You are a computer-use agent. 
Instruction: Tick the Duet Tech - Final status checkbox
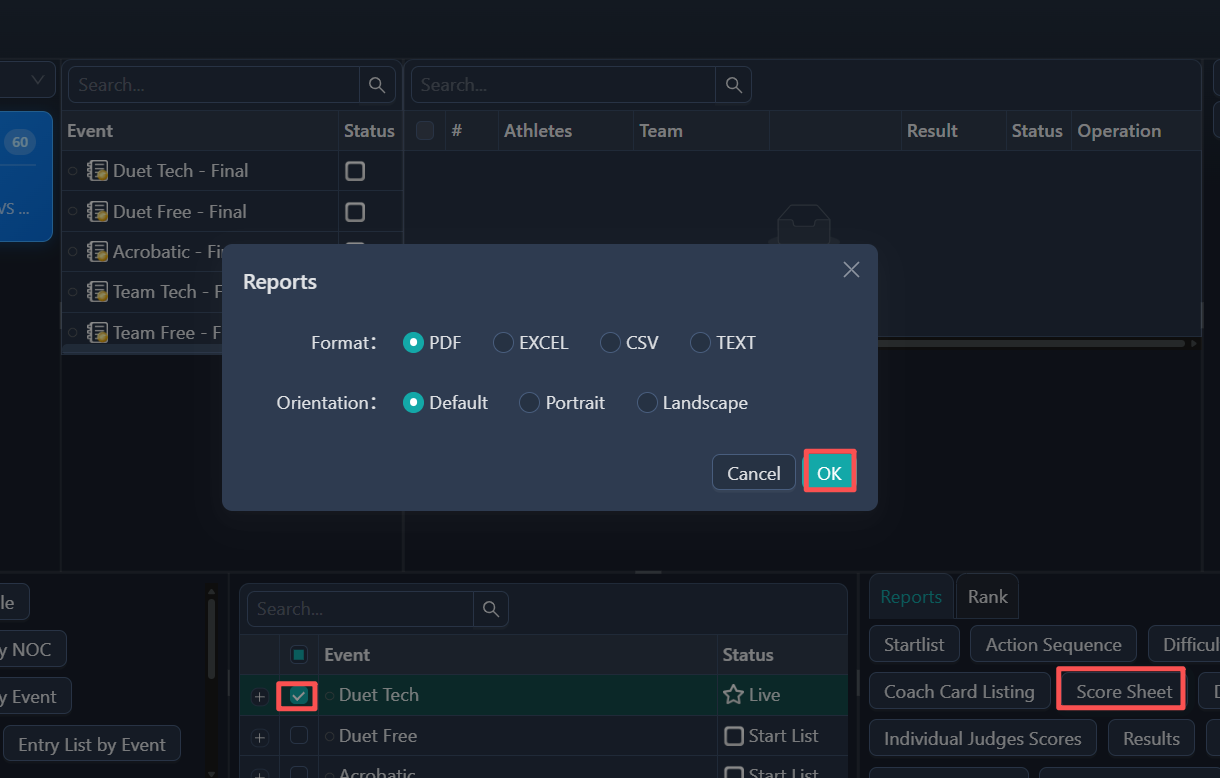click(x=355, y=171)
